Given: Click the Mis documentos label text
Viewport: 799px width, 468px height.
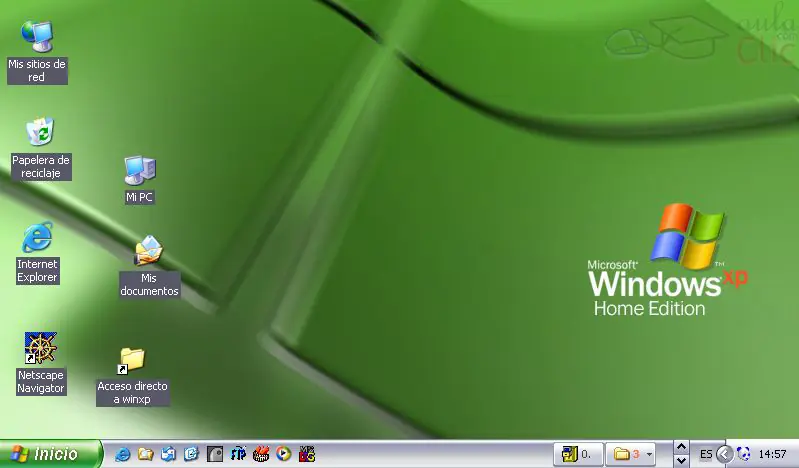Looking at the screenshot, I should pos(149,284).
